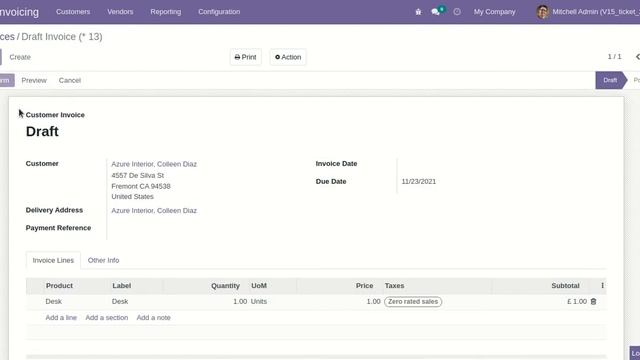The image size is (640, 360).
Task: Sort by Price column header
Action: pyautogui.click(x=364, y=286)
